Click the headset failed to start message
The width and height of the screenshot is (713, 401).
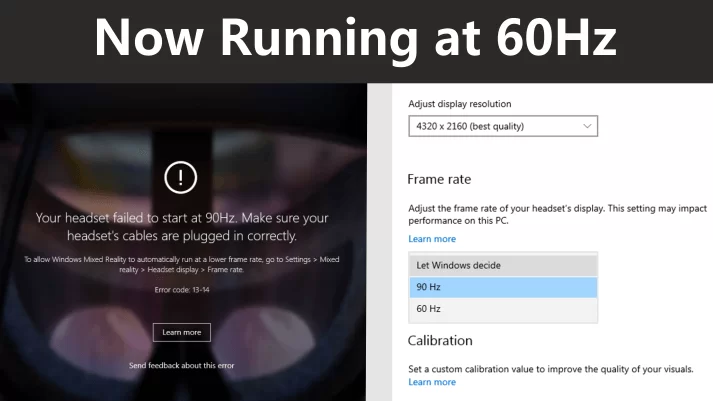click(x=181, y=226)
